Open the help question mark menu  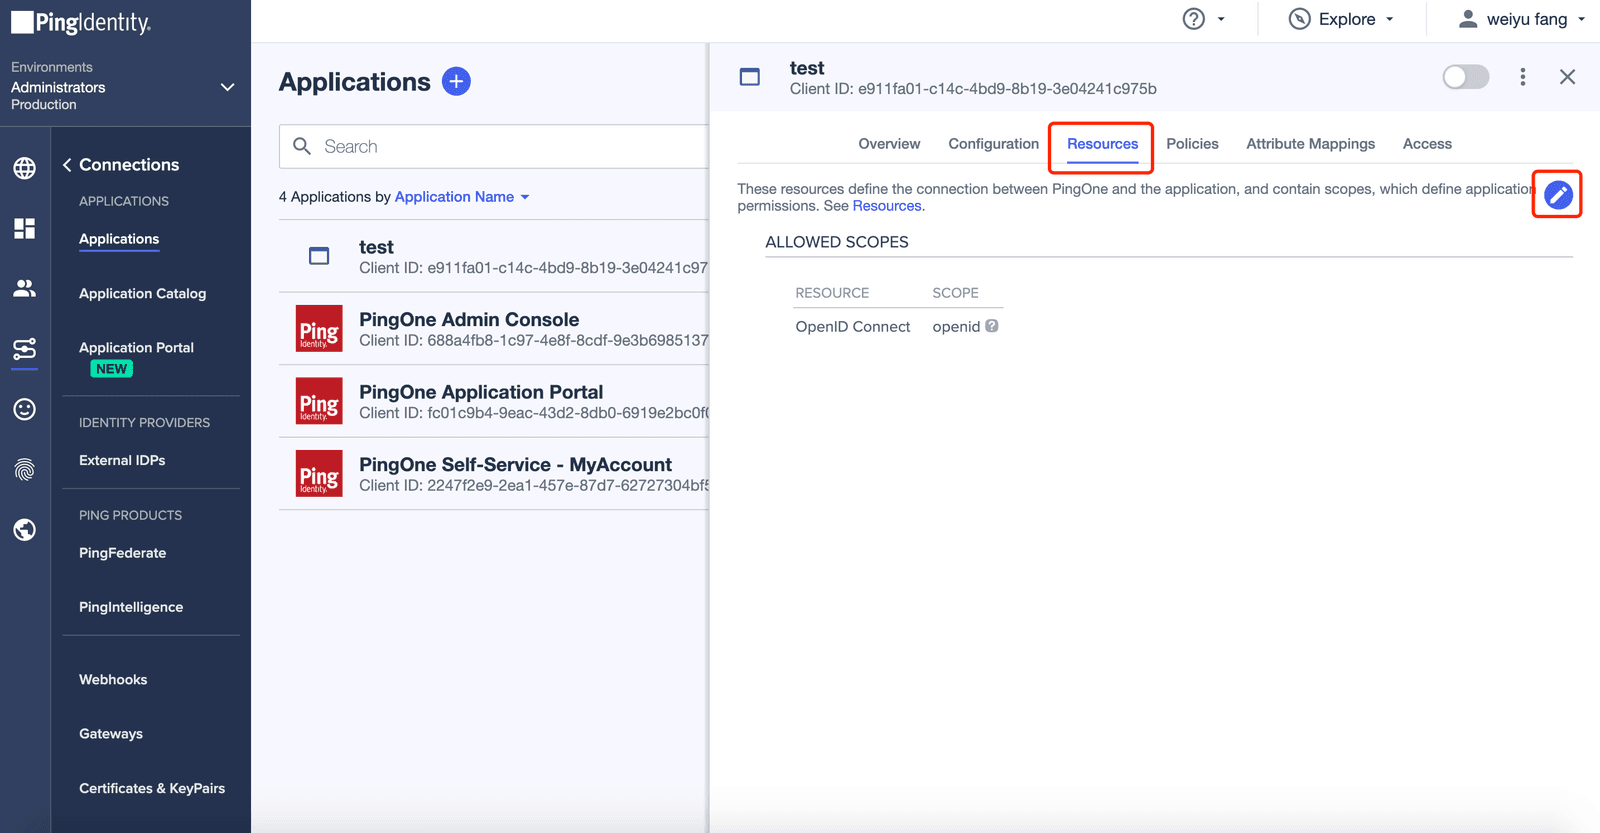click(1194, 19)
